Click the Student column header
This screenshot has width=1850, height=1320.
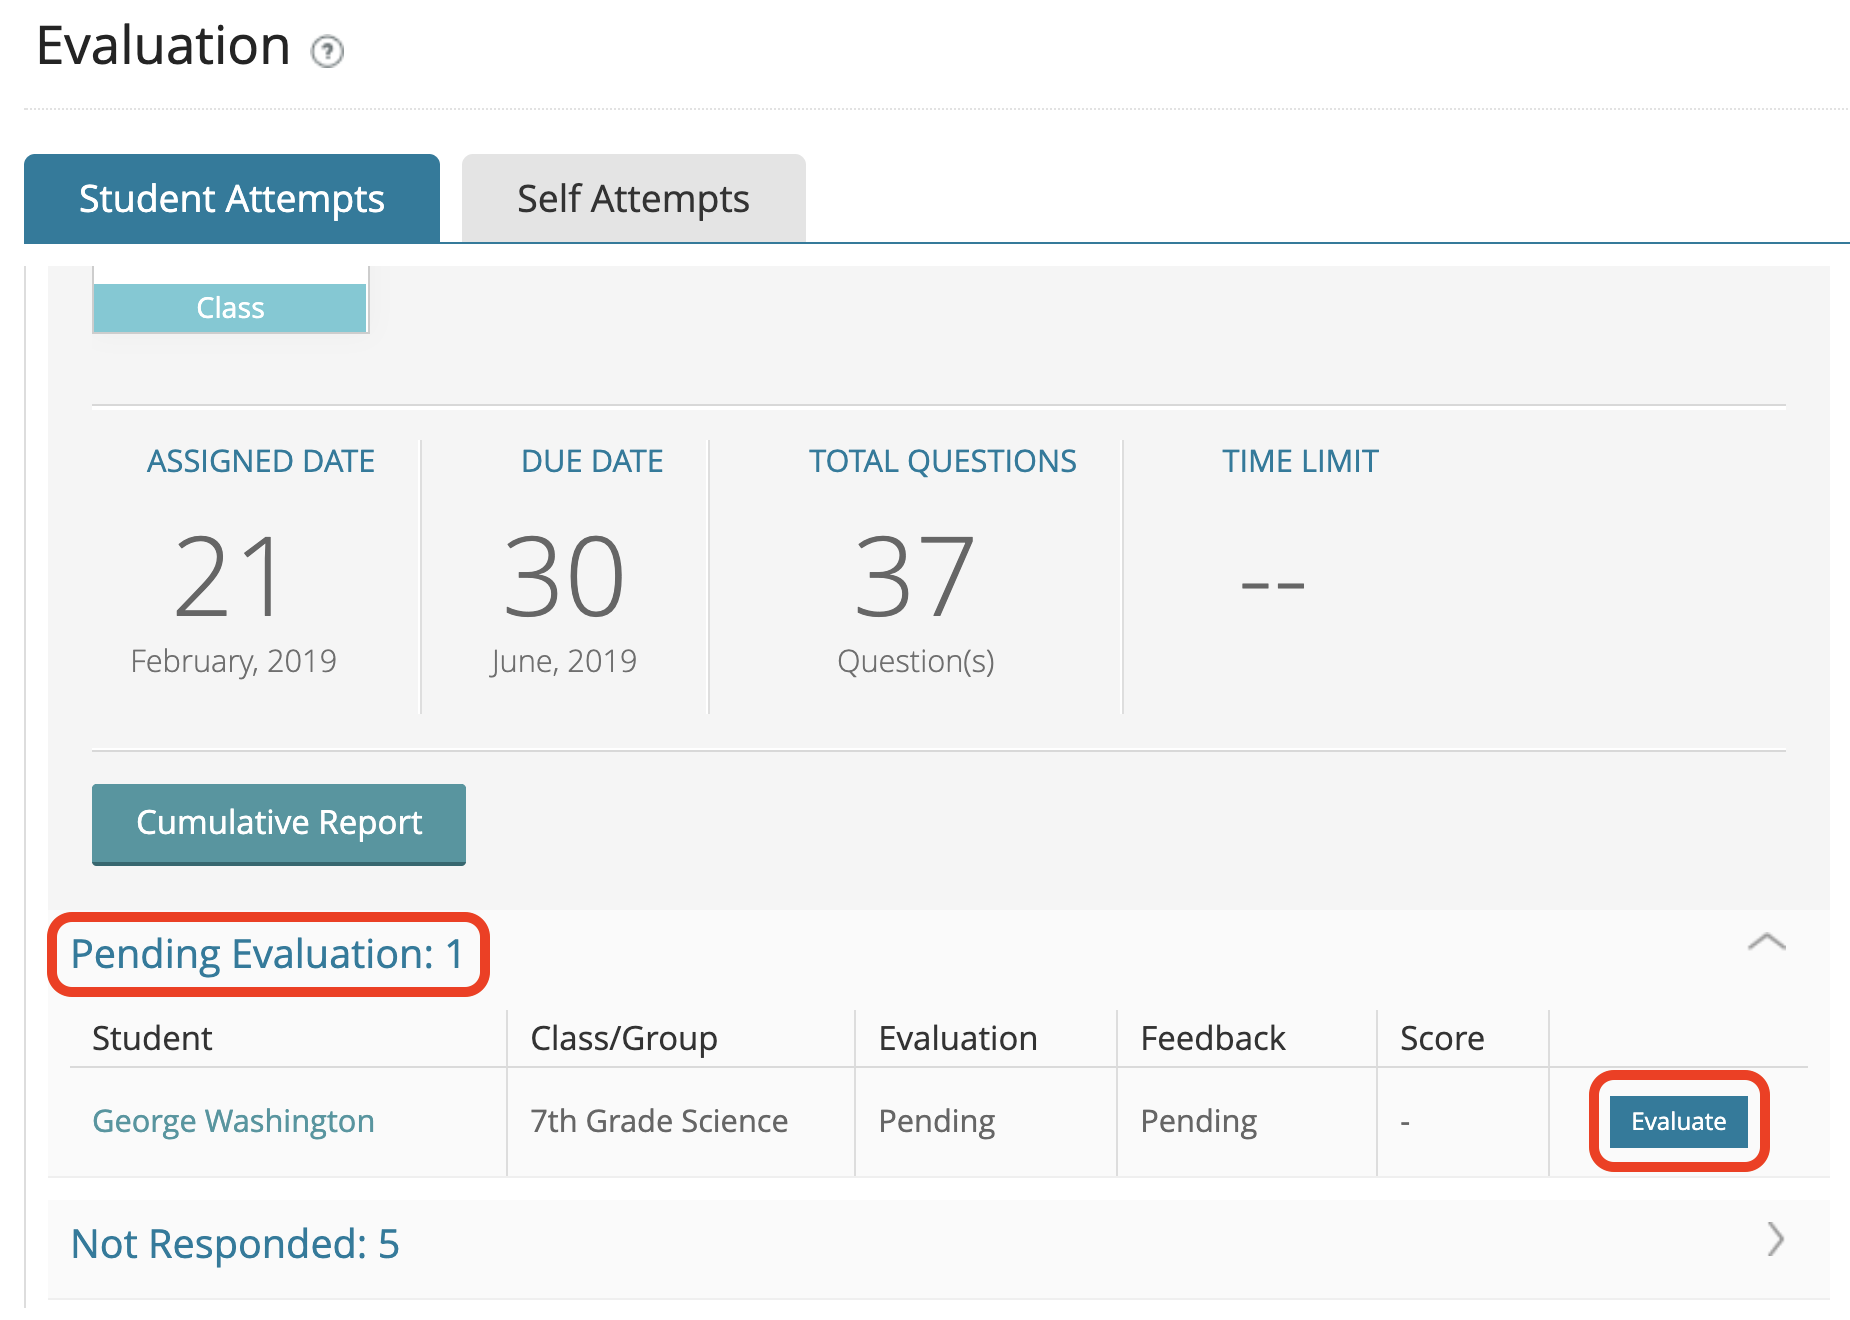click(152, 1038)
